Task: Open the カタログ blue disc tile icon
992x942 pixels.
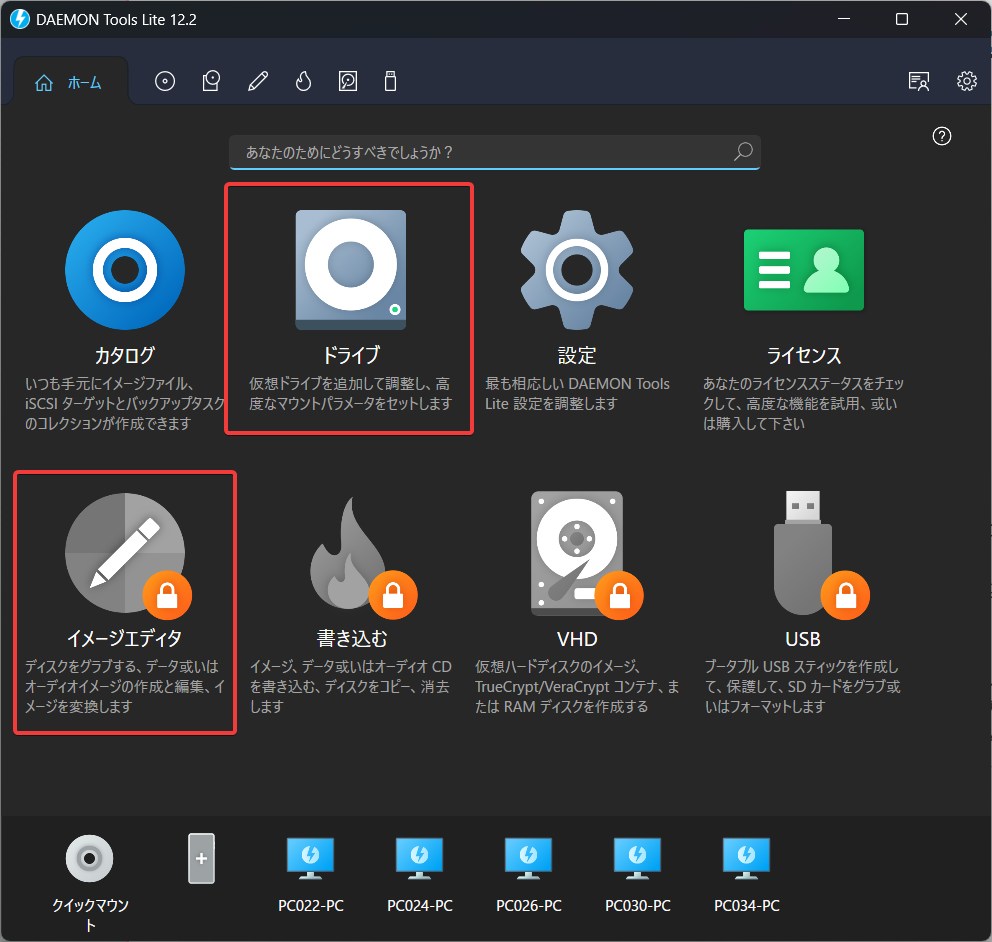Action: (125, 270)
